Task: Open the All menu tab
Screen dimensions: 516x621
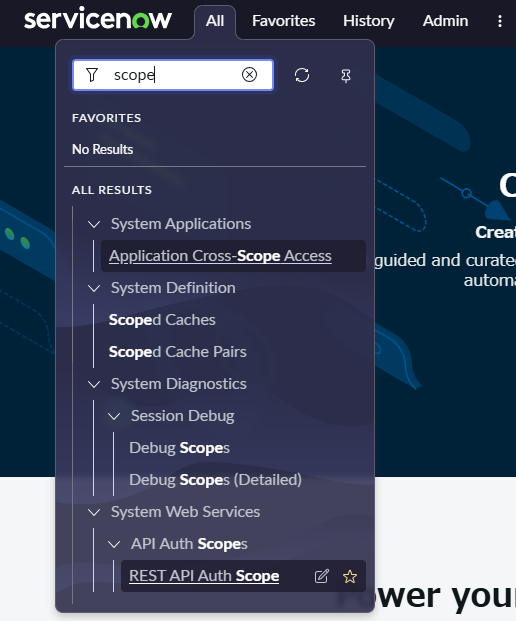Action: coord(215,21)
